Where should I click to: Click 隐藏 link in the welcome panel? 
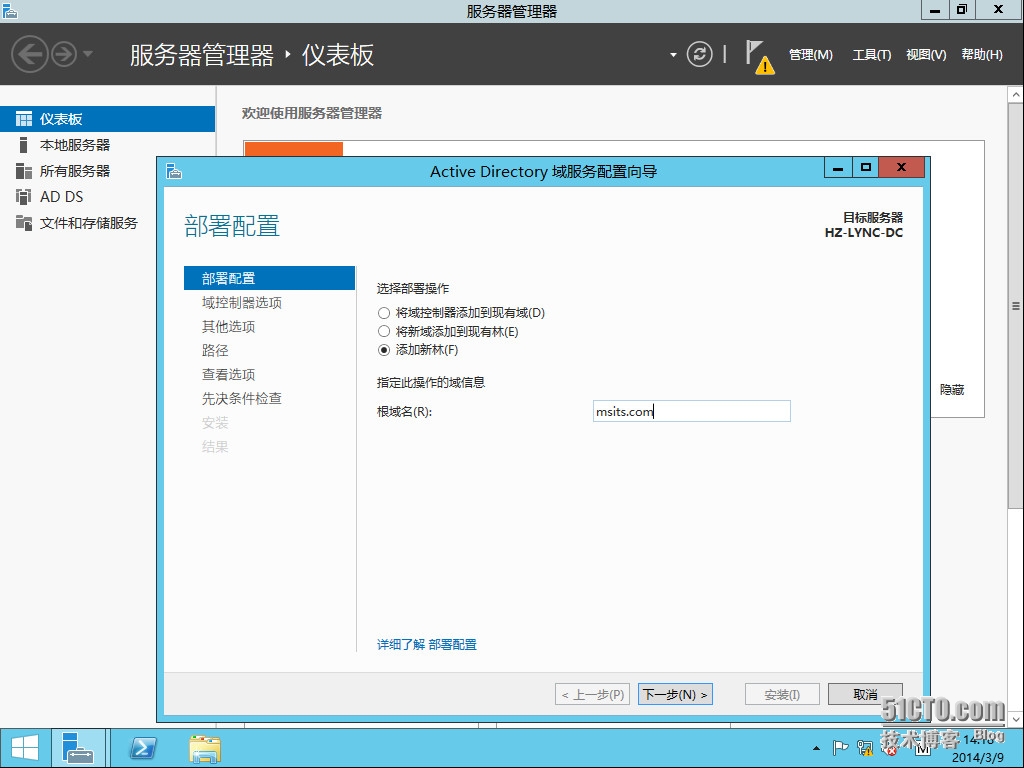click(952, 390)
